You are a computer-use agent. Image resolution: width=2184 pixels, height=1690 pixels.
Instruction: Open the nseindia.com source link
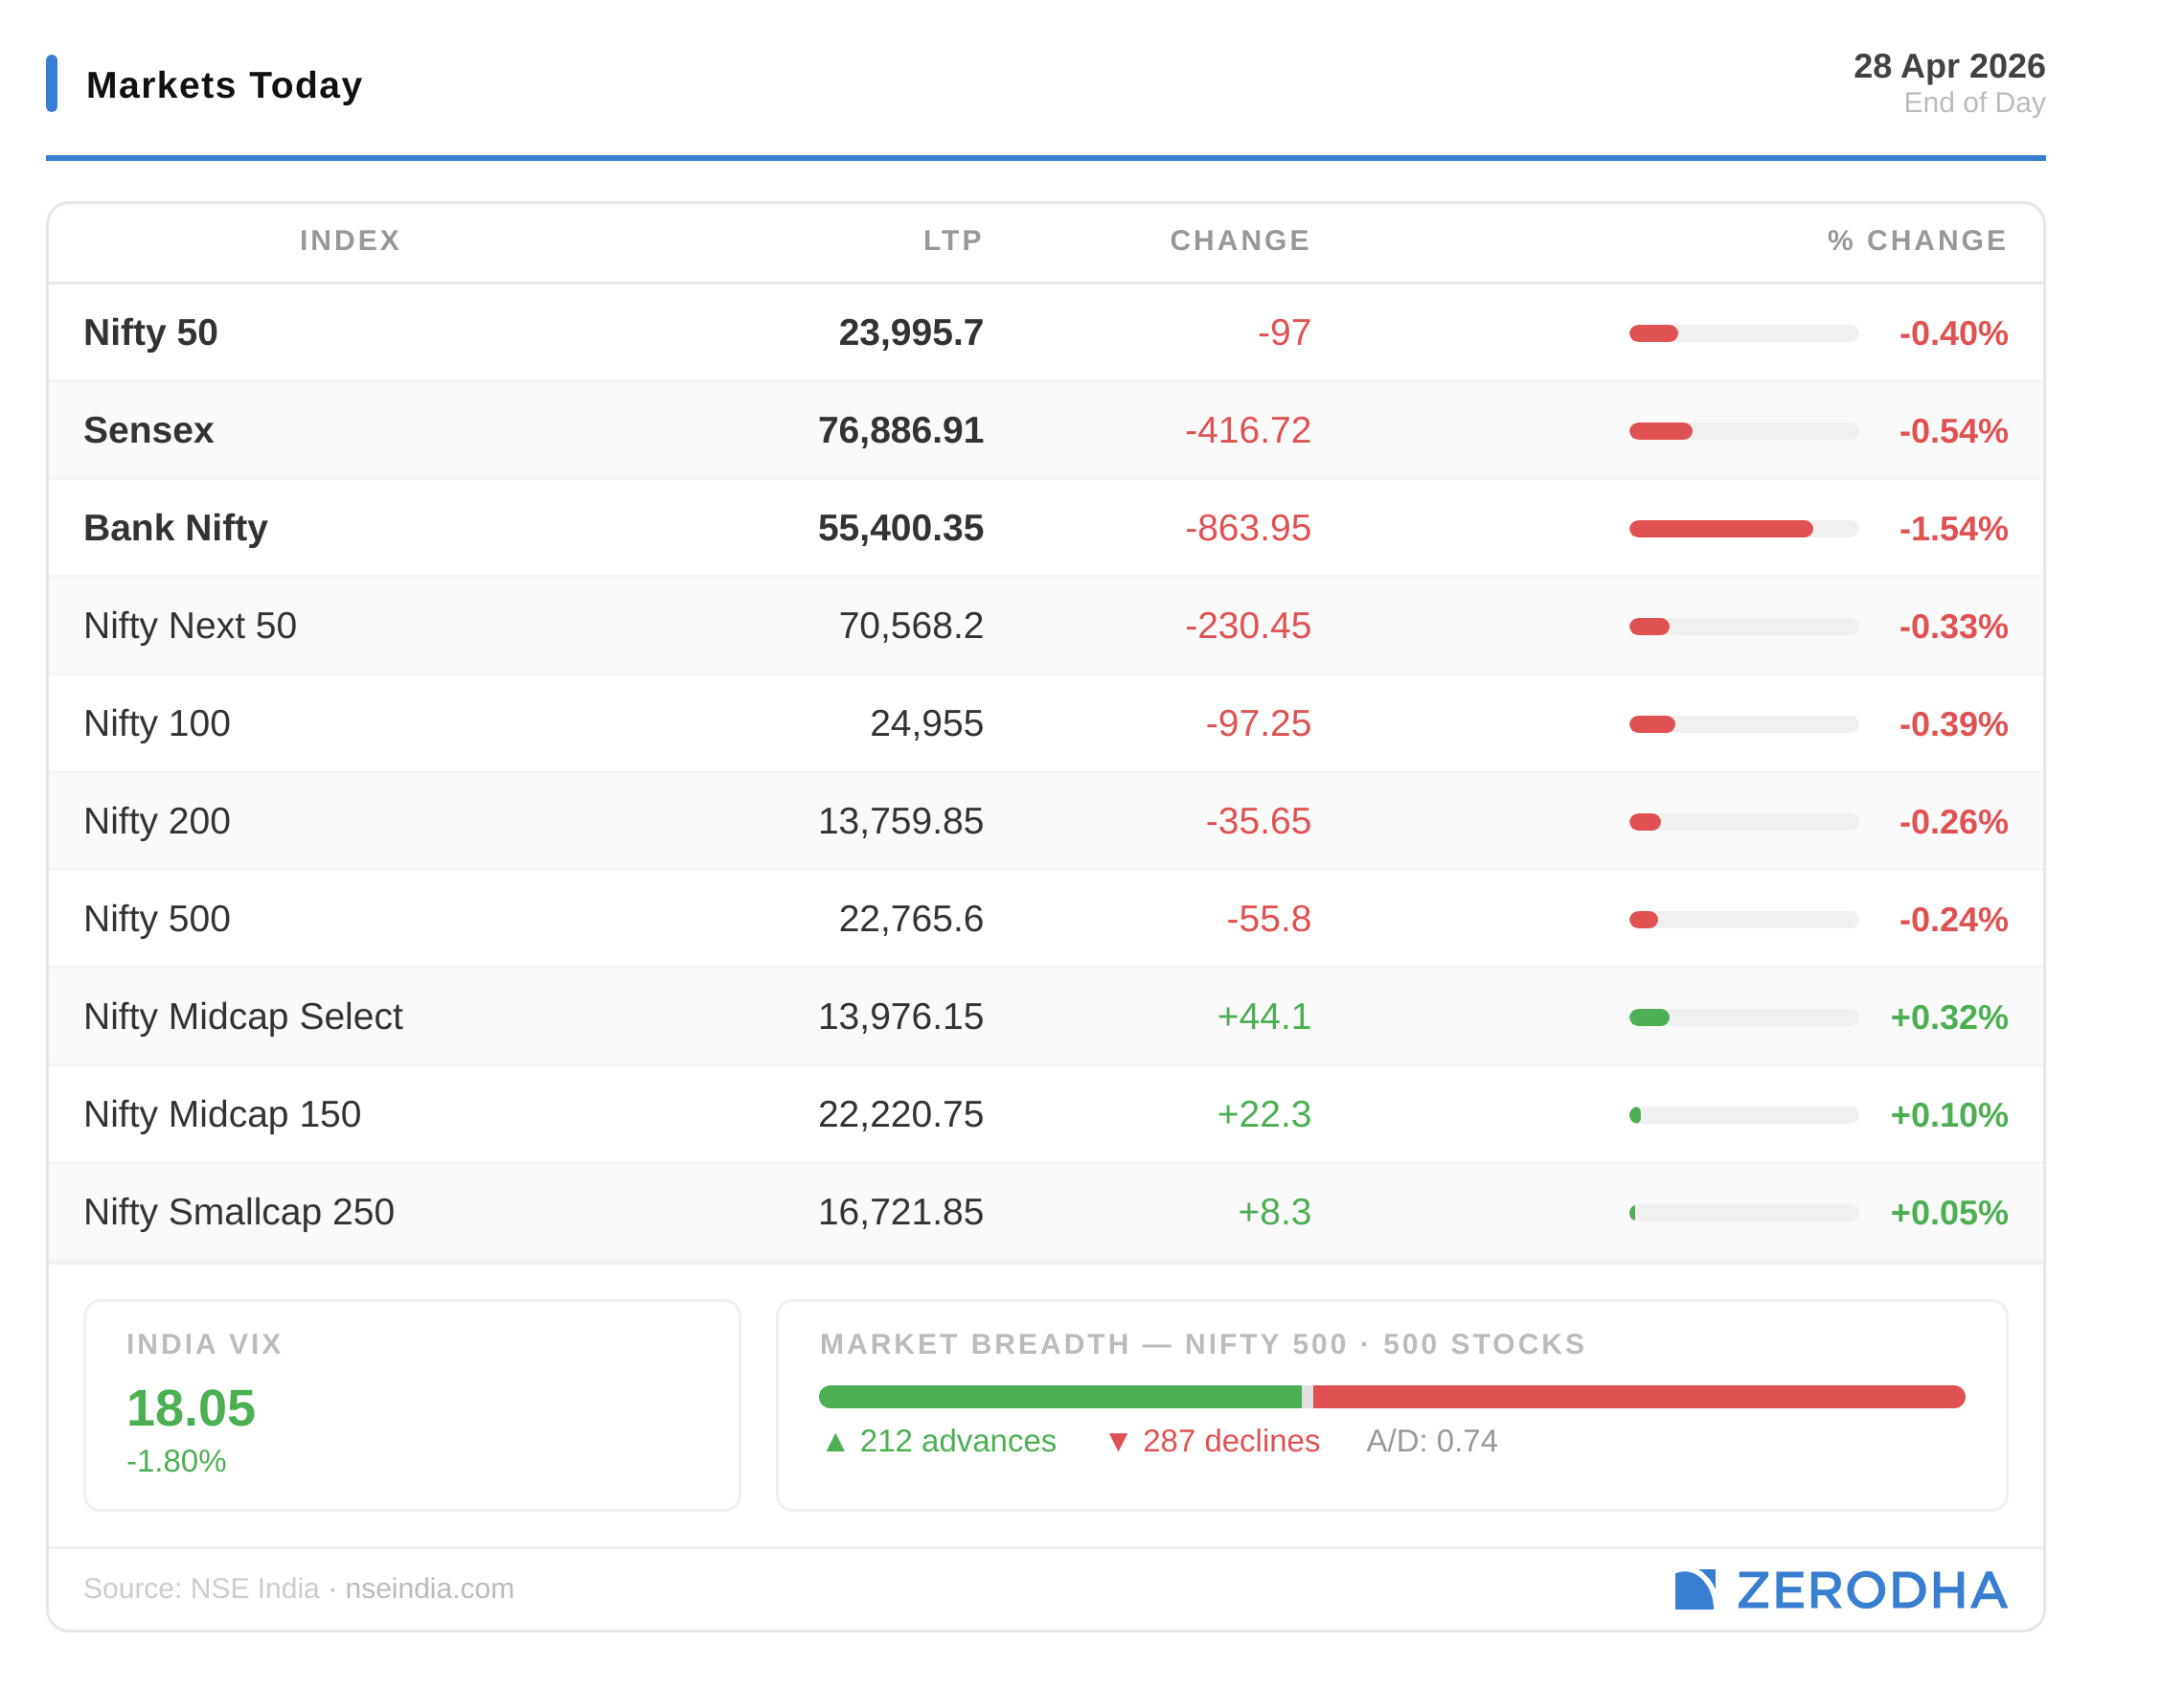[429, 1588]
